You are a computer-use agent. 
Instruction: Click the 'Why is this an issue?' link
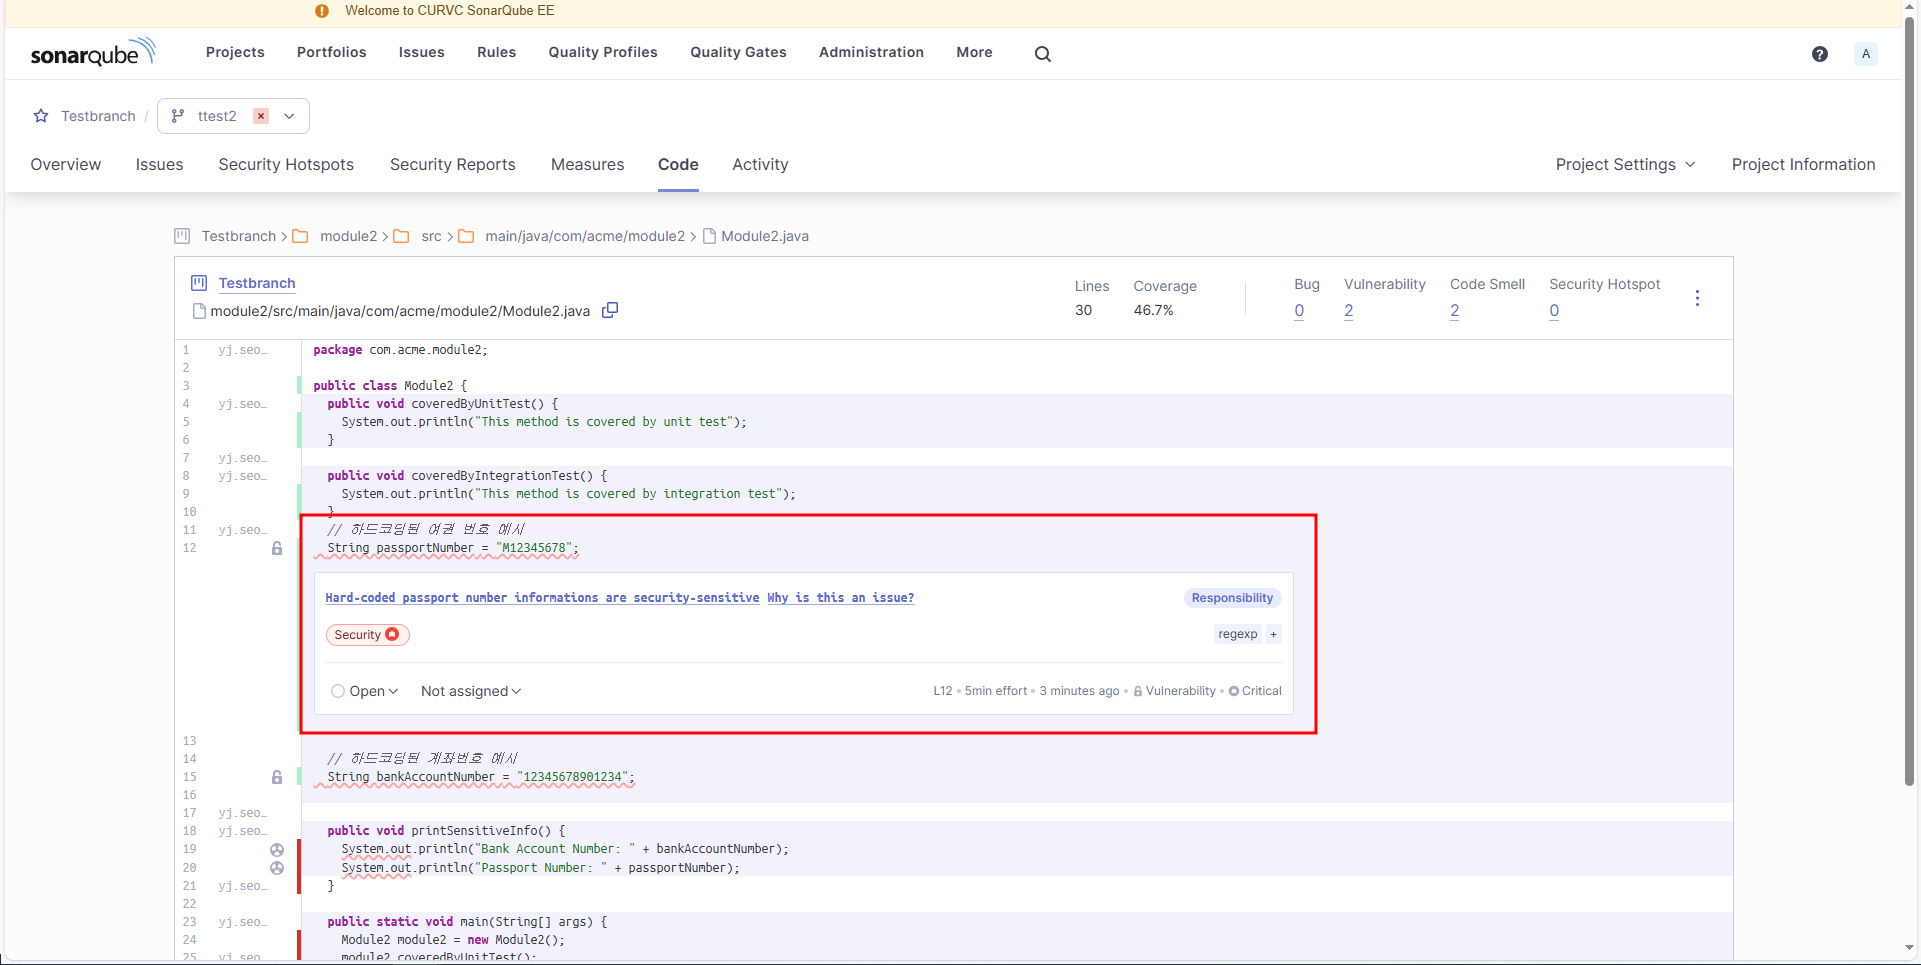(x=840, y=598)
